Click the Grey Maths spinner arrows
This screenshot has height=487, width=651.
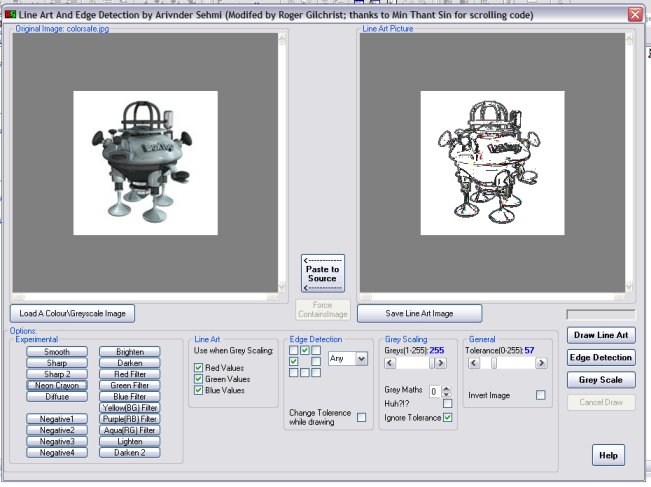[447, 391]
